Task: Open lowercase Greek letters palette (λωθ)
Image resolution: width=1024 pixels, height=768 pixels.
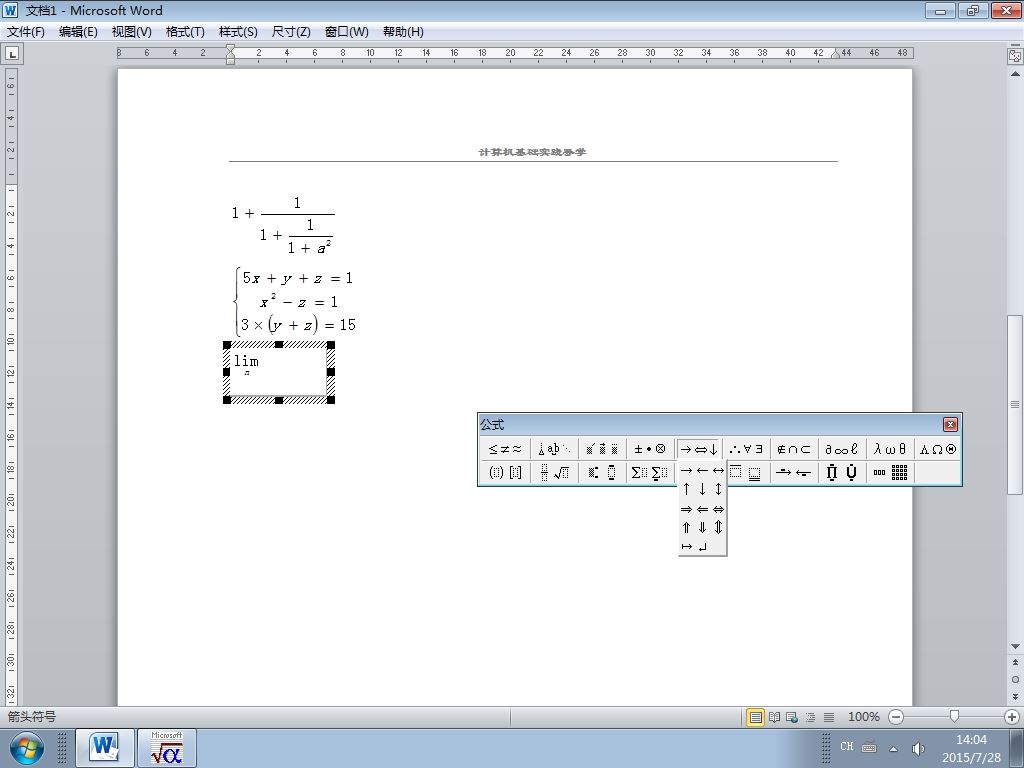Action: coord(890,449)
